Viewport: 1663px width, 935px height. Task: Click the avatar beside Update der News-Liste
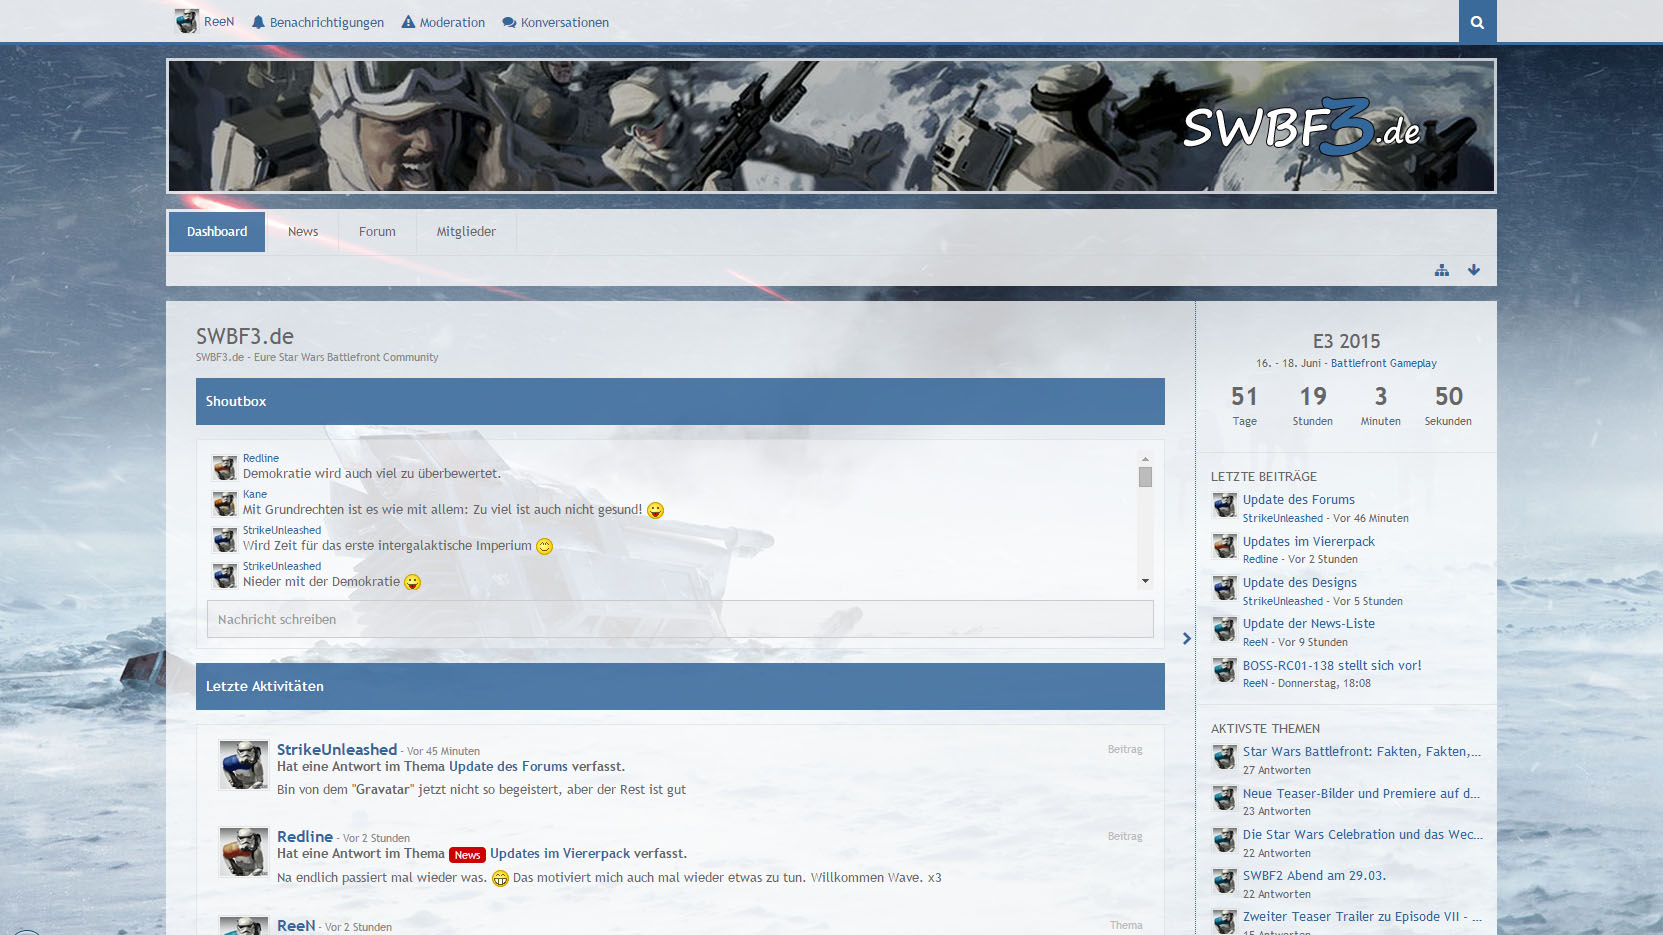pyautogui.click(x=1225, y=629)
